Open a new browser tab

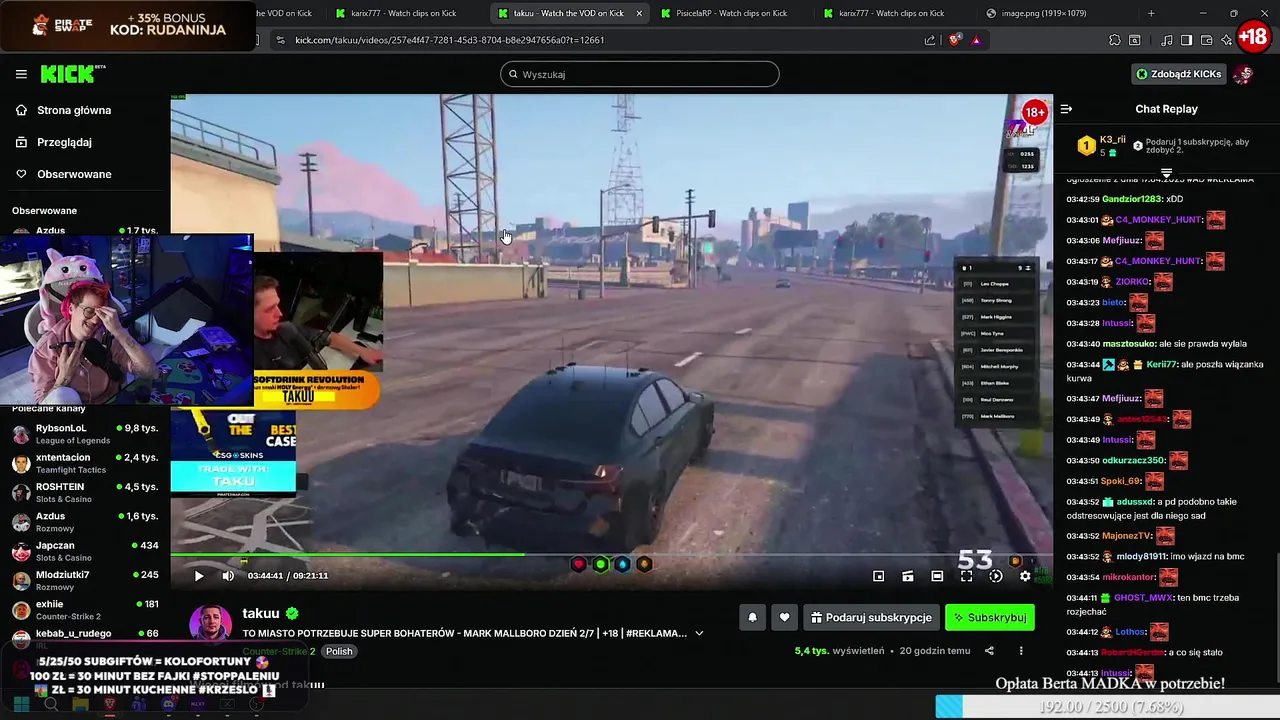click(x=1151, y=13)
